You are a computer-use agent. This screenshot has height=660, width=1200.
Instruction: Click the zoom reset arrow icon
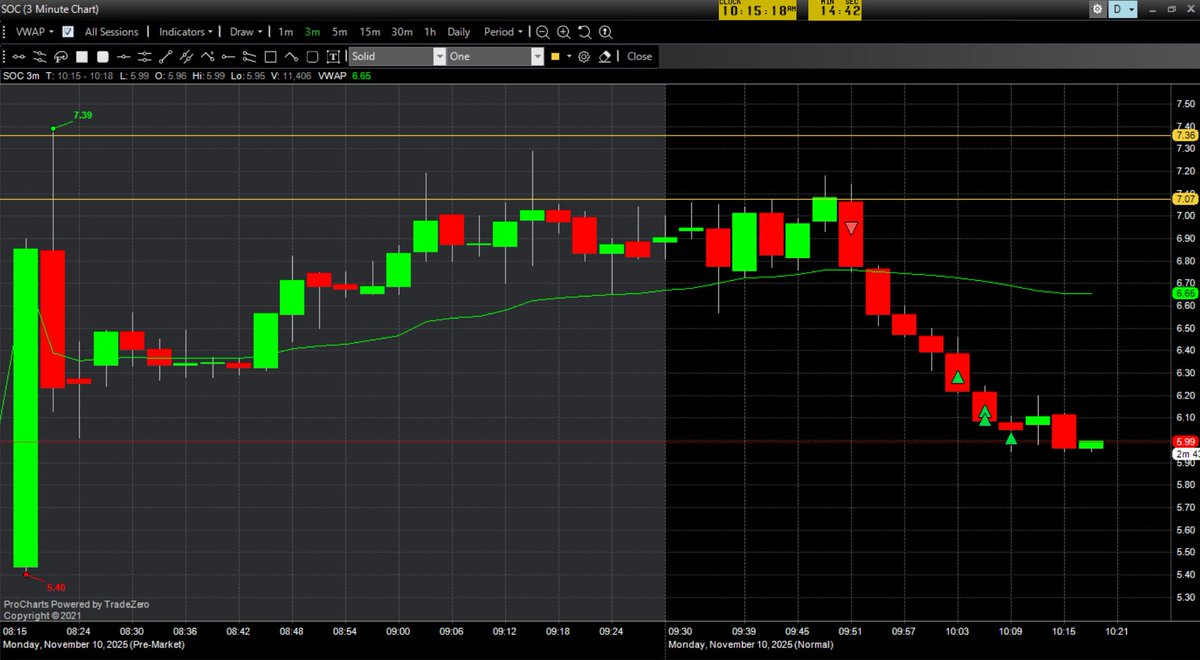(x=586, y=32)
